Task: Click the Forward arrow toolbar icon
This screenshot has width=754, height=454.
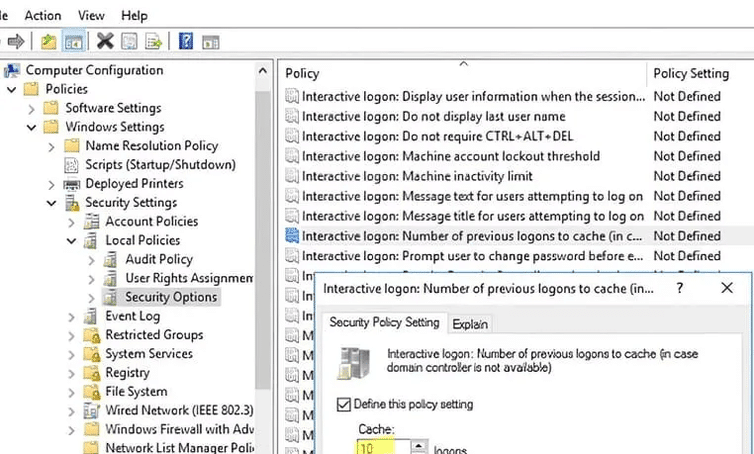Action: tap(16, 41)
